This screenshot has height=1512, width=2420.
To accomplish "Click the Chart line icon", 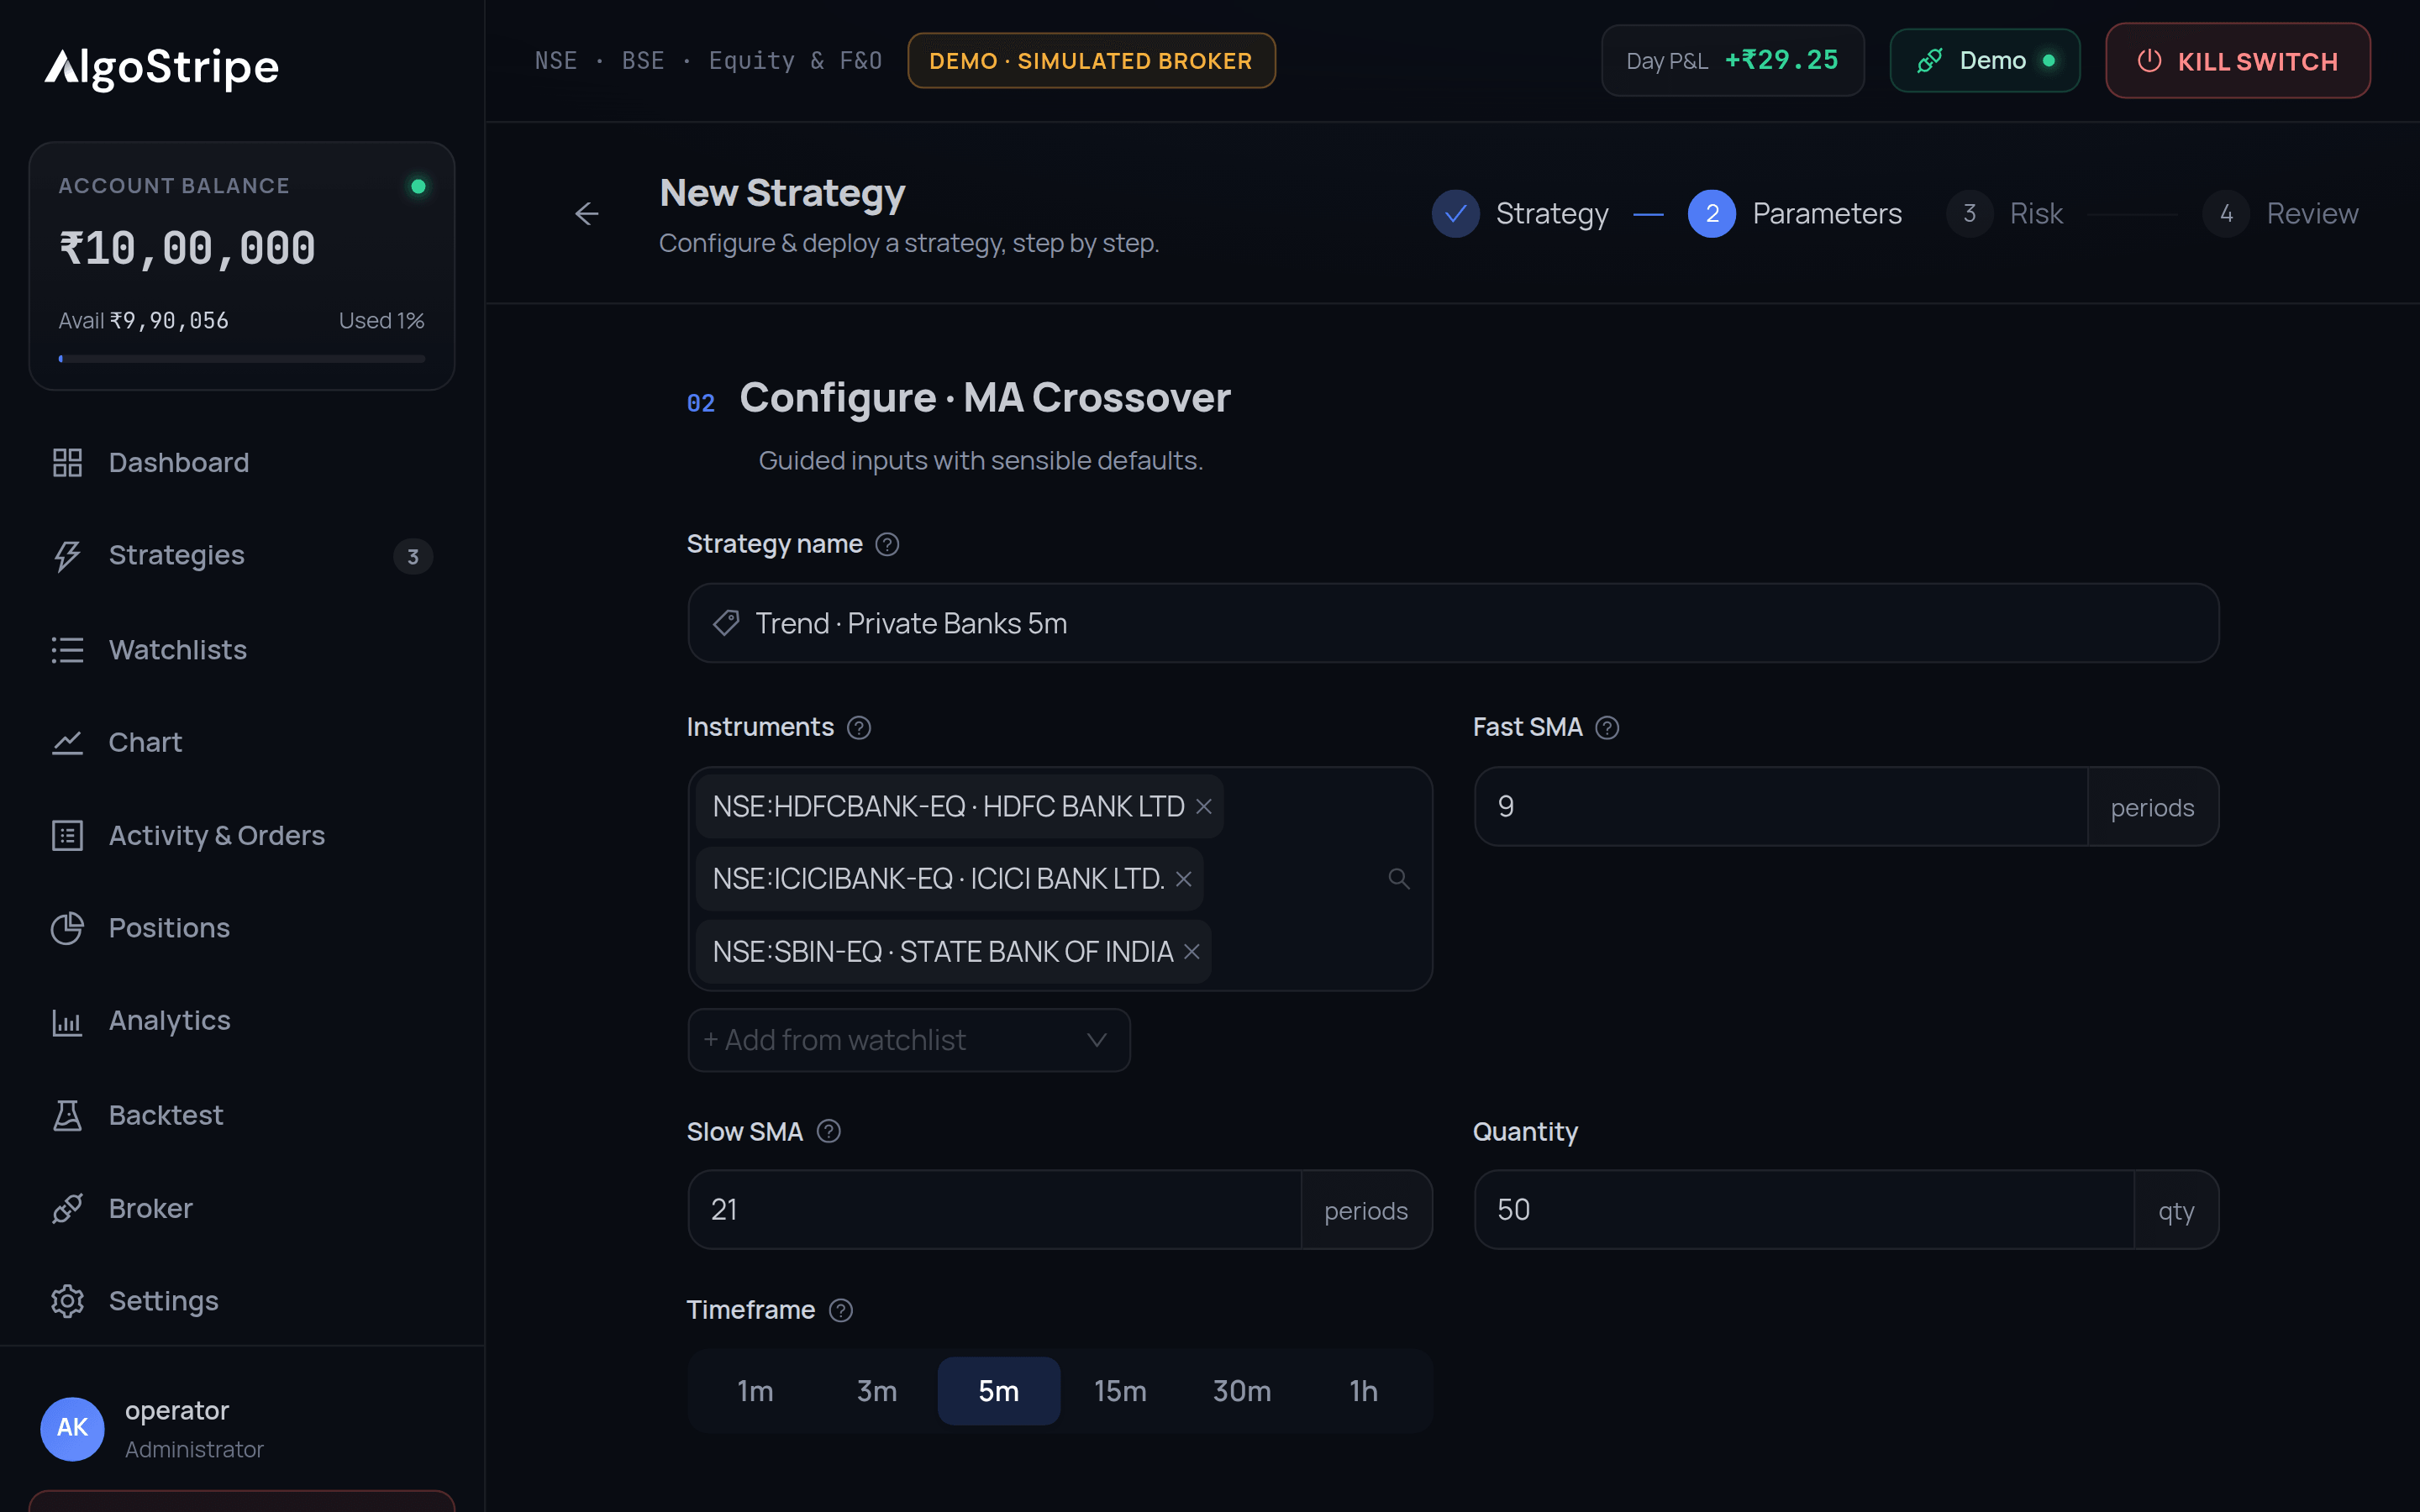I will click(67, 742).
